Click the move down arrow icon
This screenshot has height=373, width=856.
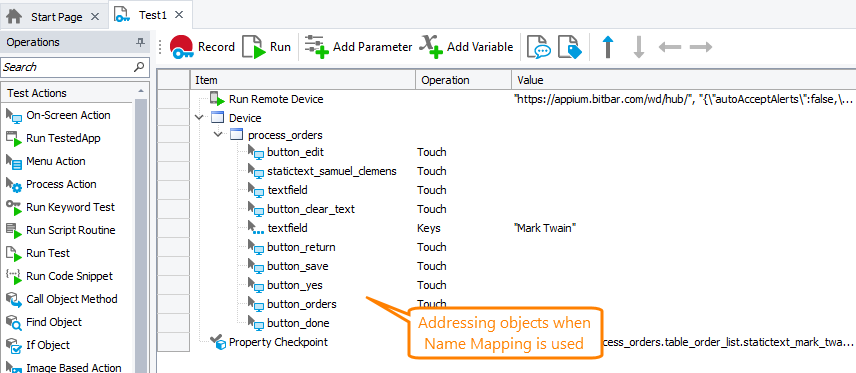(639, 47)
